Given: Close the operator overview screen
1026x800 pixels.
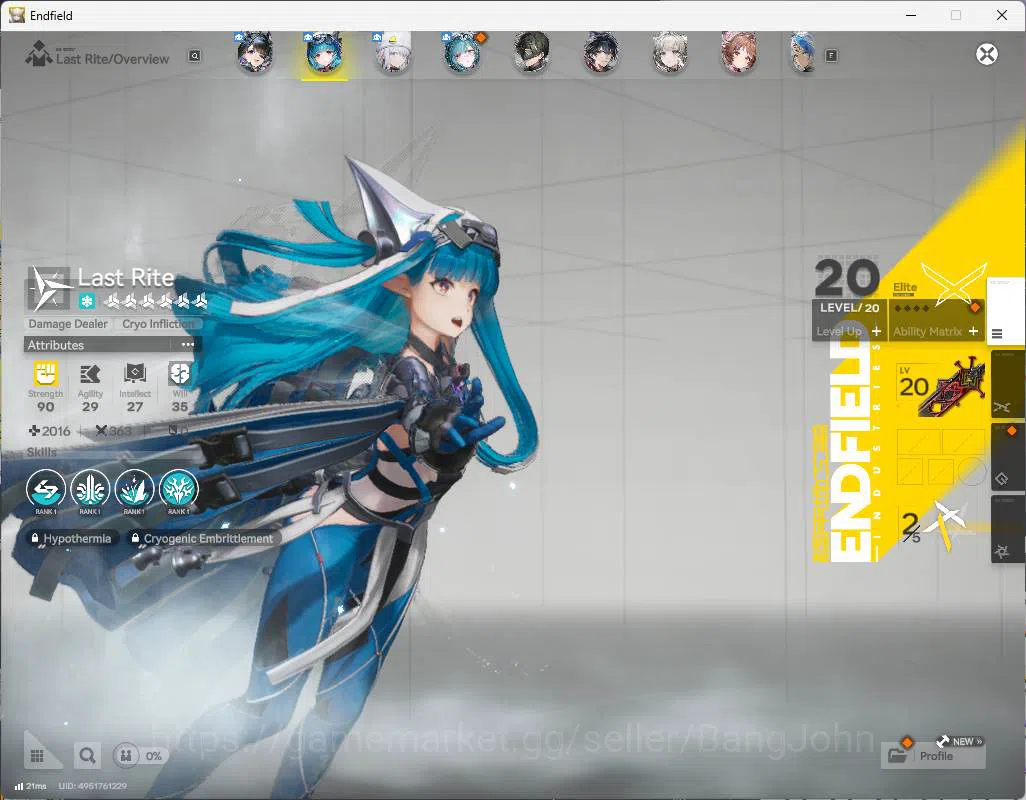Looking at the screenshot, I should click(987, 54).
